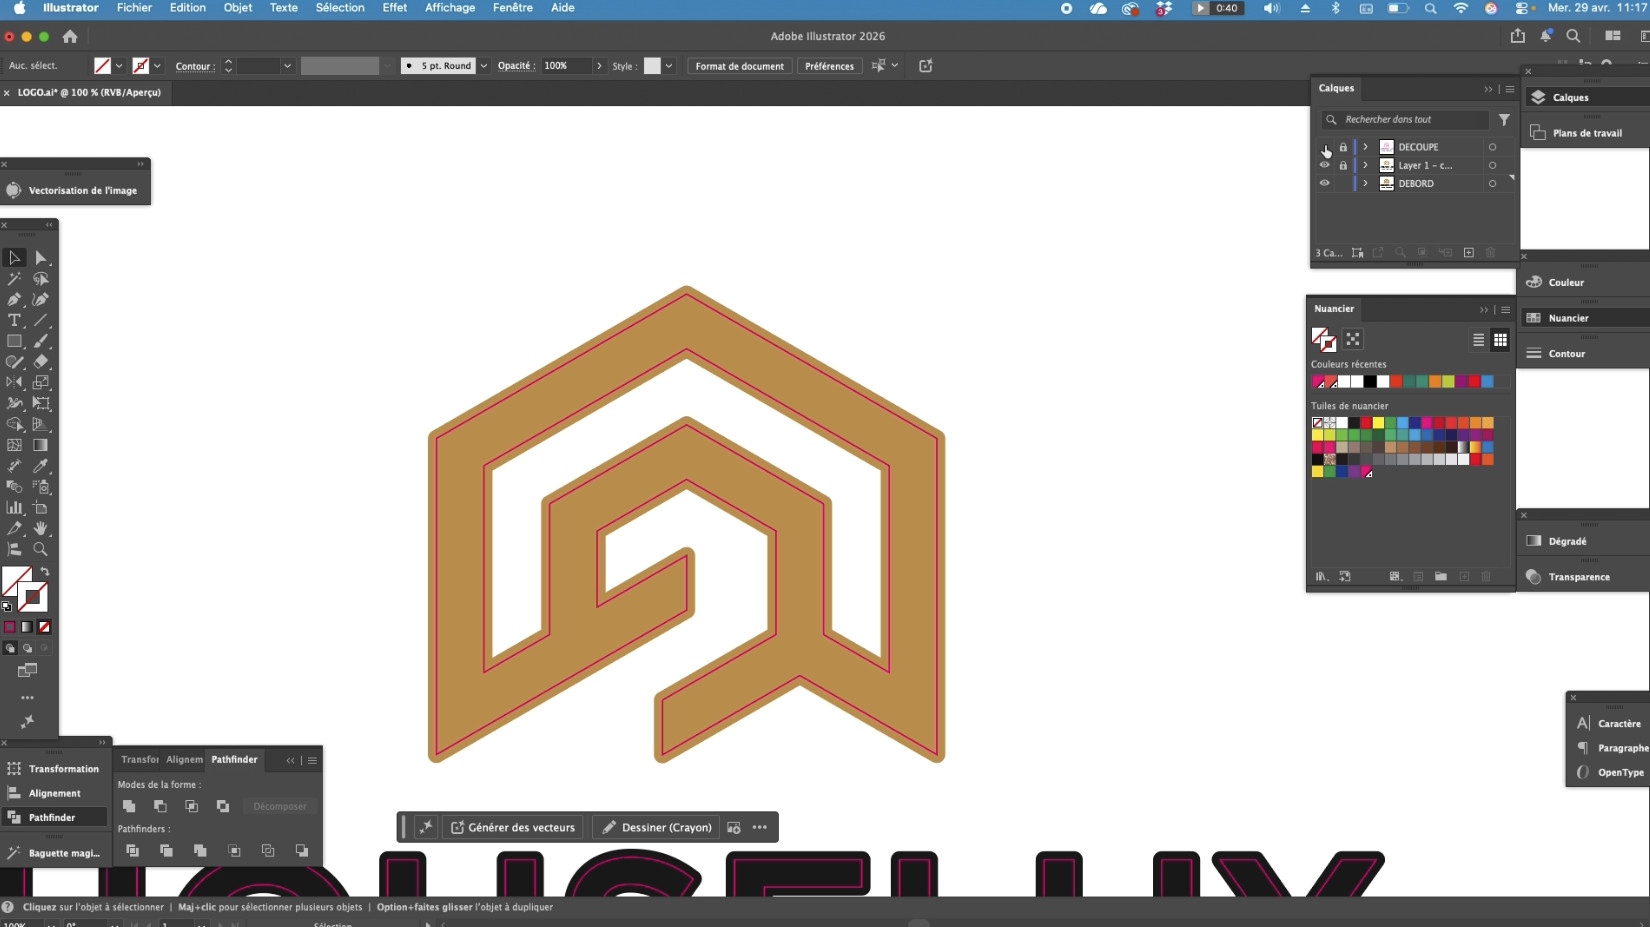1650x927 pixels.
Task: Toggle visibility of Layer 1
Action: coord(1325,166)
